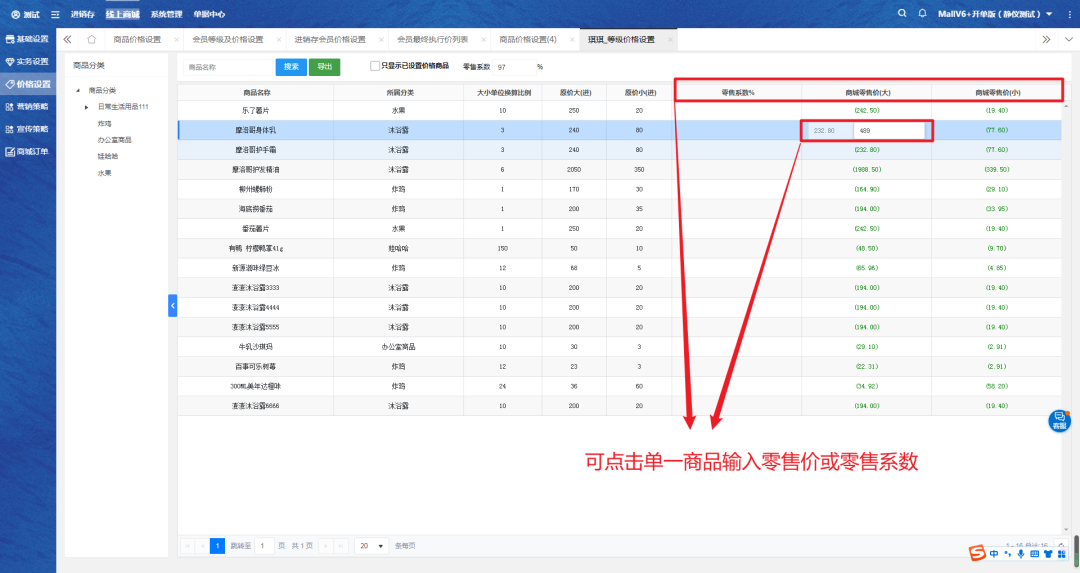Open the notification bell

(921, 14)
